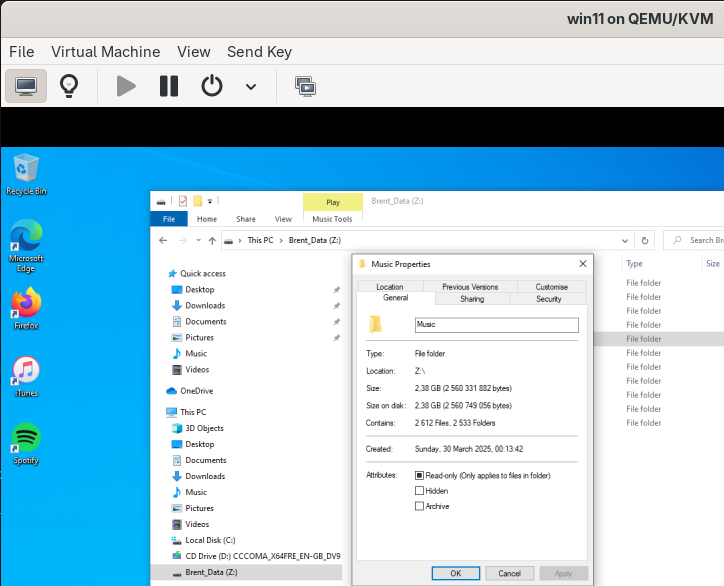724x586 pixels.
Task: Select OneDrive in the navigation pane
Action: click(190, 391)
